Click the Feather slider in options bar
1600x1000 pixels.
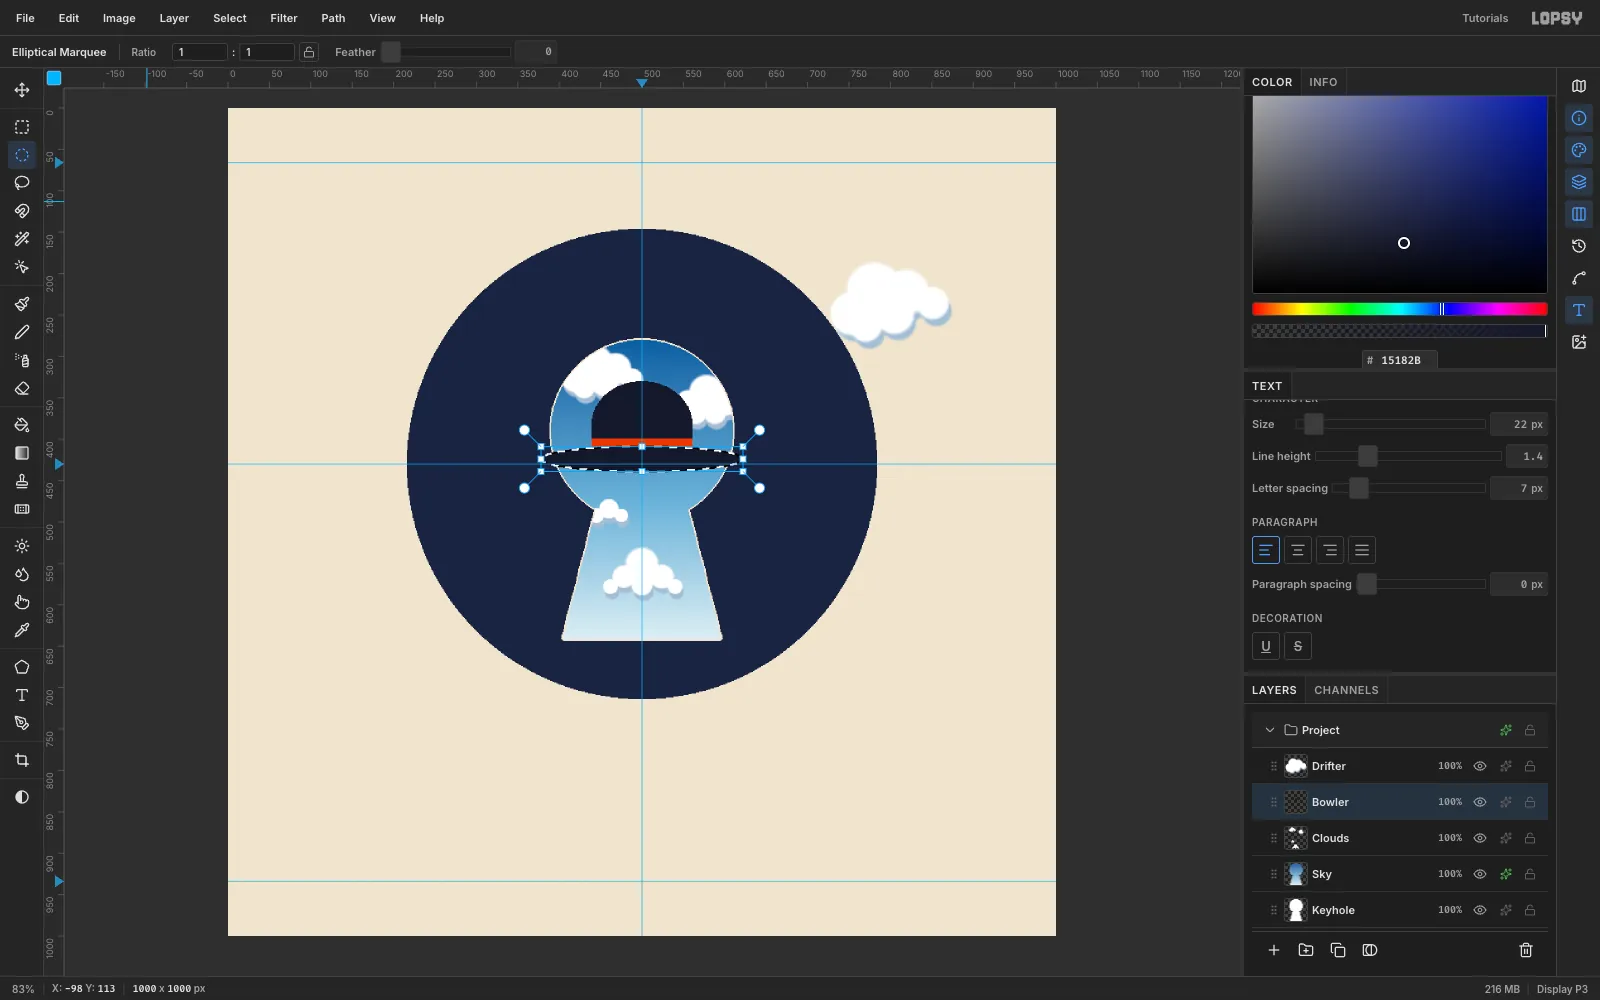click(x=446, y=52)
